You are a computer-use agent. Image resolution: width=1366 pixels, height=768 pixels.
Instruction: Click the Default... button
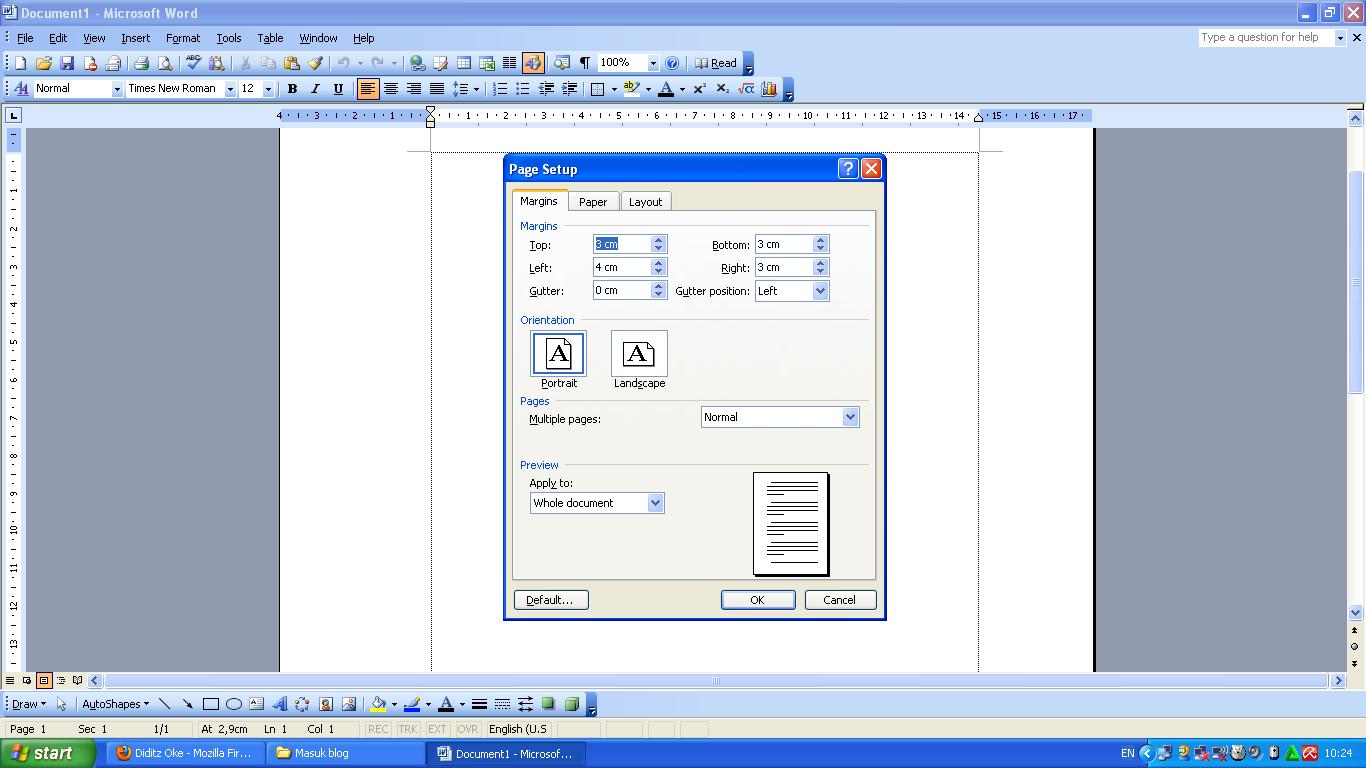click(x=551, y=600)
